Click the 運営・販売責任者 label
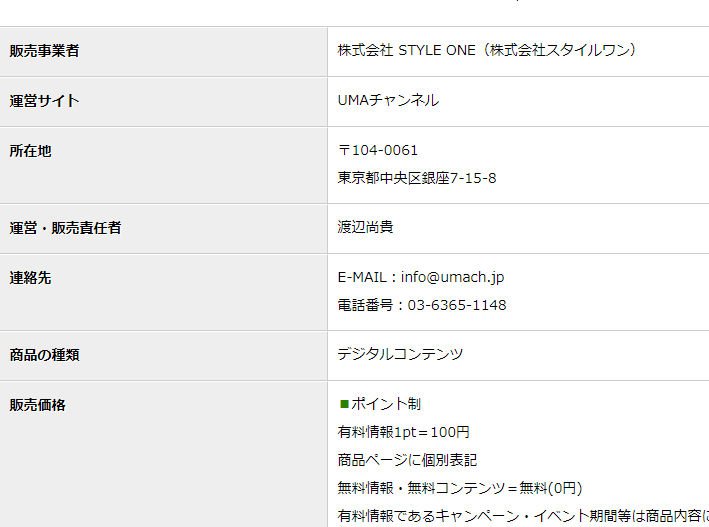This screenshot has height=527, width=709. tap(66, 228)
